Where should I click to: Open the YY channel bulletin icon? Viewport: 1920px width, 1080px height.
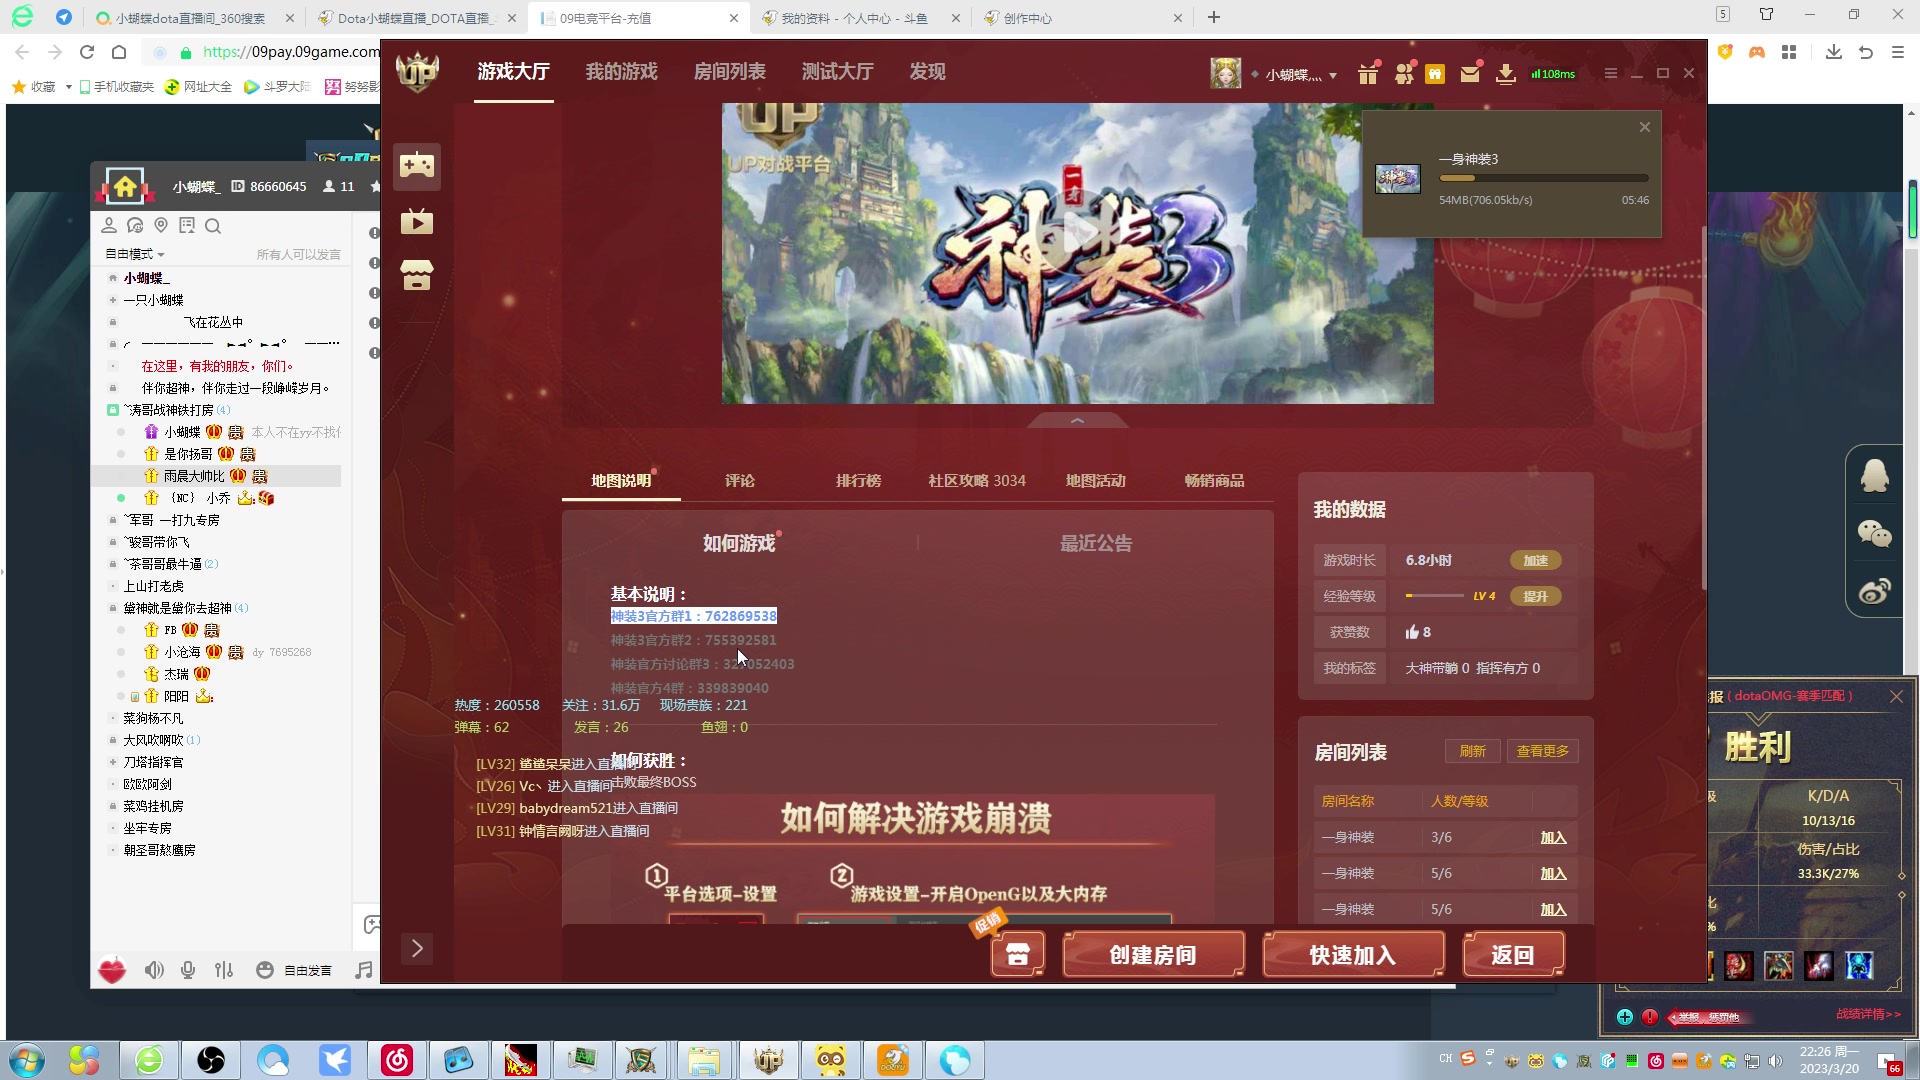point(187,226)
